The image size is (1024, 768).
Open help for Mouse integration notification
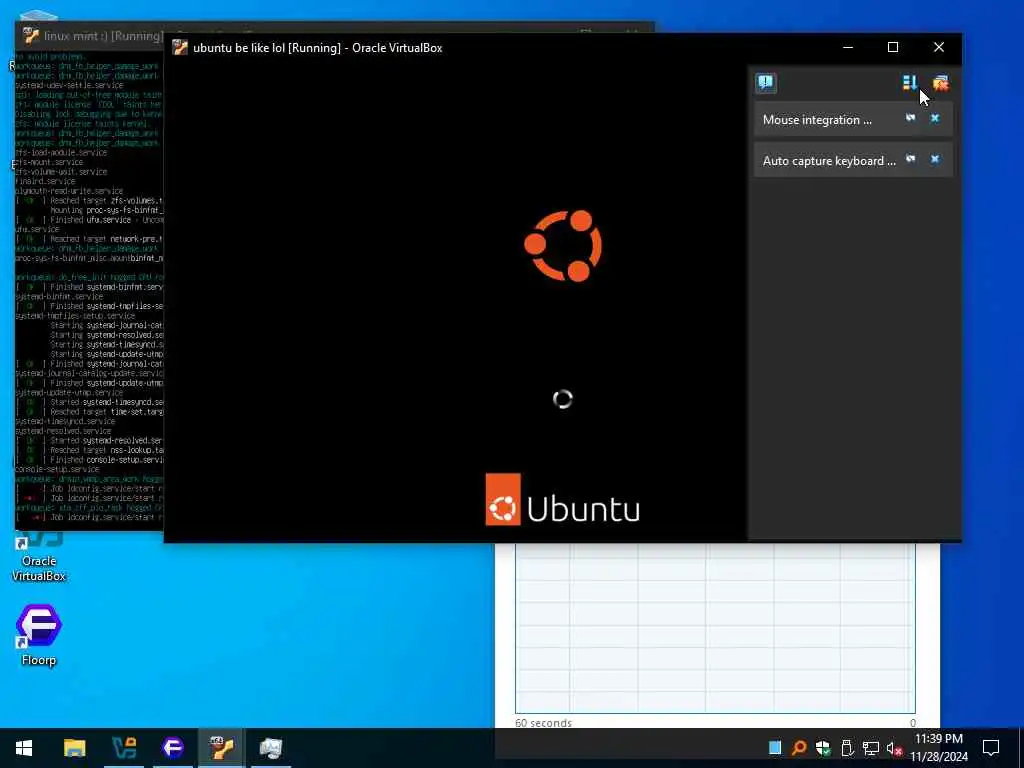(x=910, y=118)
